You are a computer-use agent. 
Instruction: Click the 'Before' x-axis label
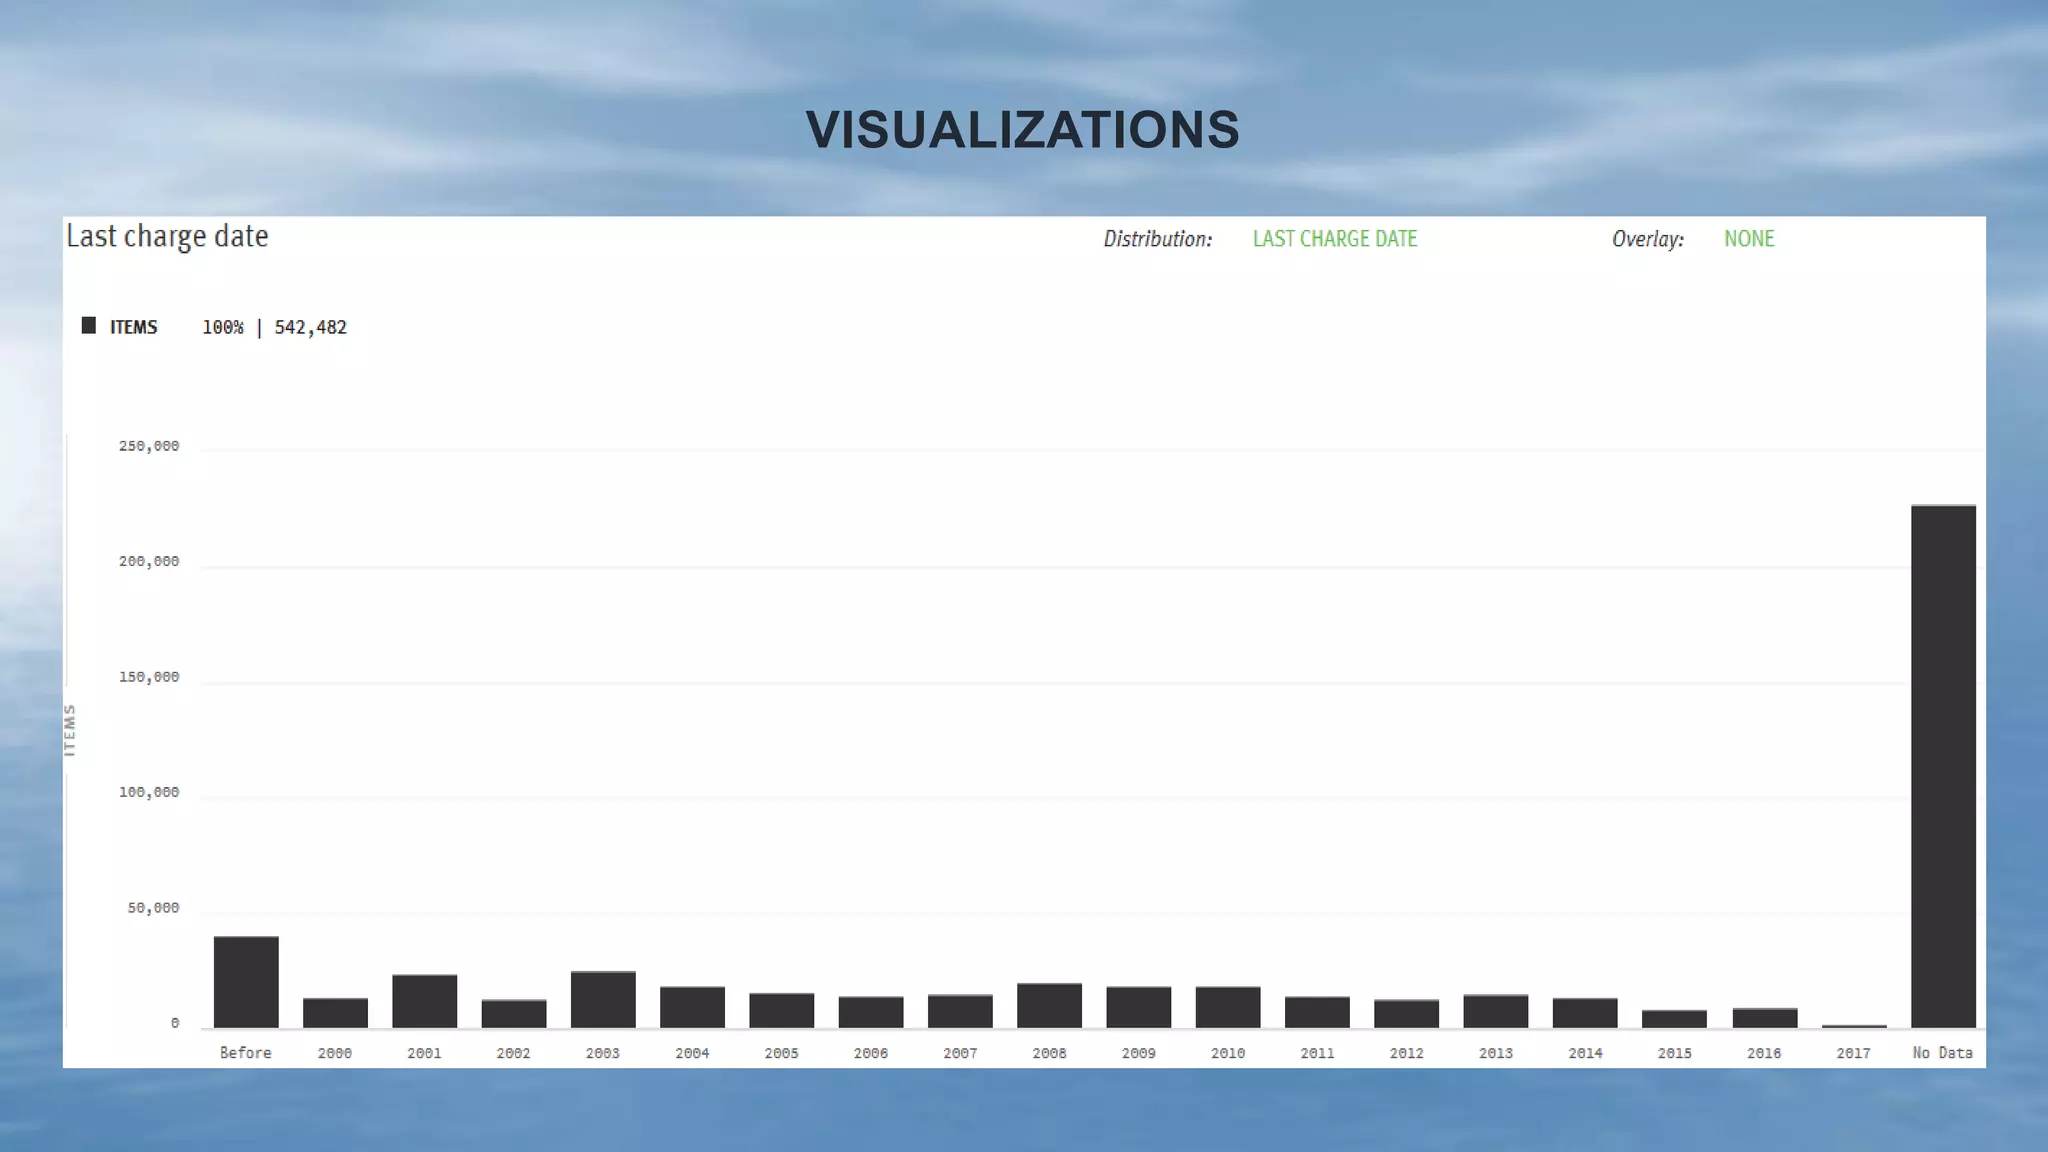pyautogui.click(x=246, y=1053)
